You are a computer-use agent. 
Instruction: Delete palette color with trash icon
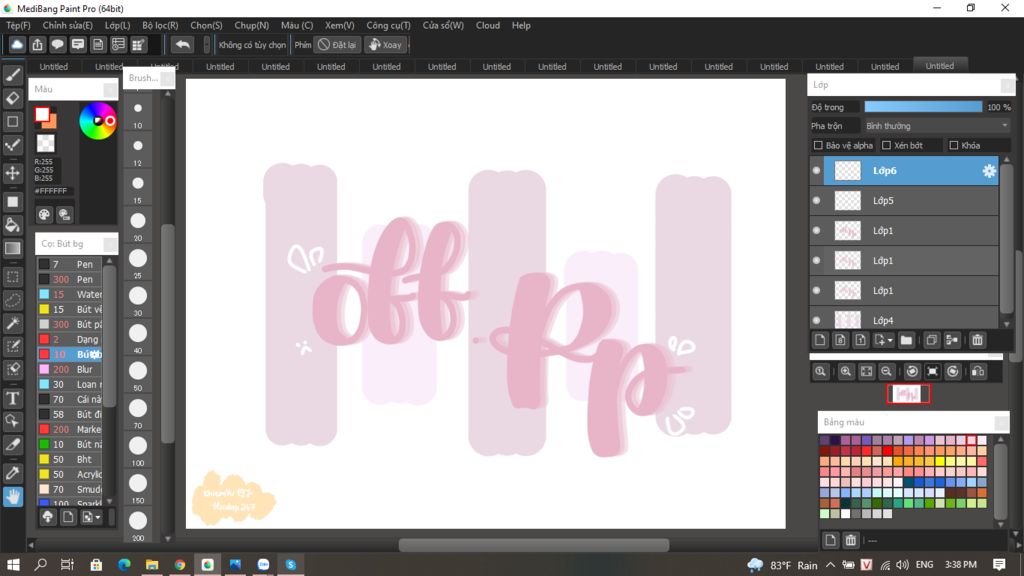click(850, 540)
